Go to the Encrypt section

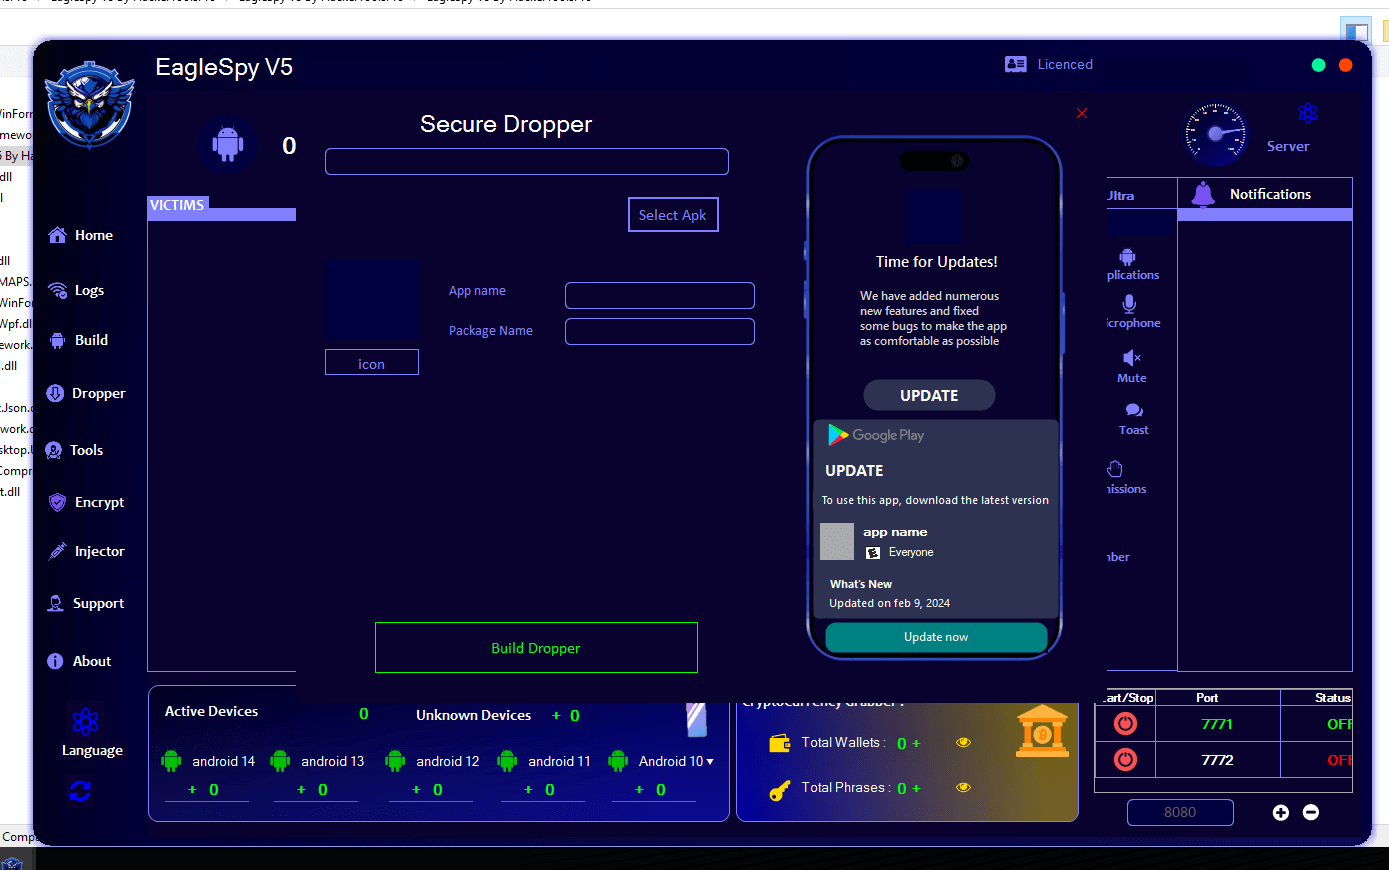click(x=86, y=502)
